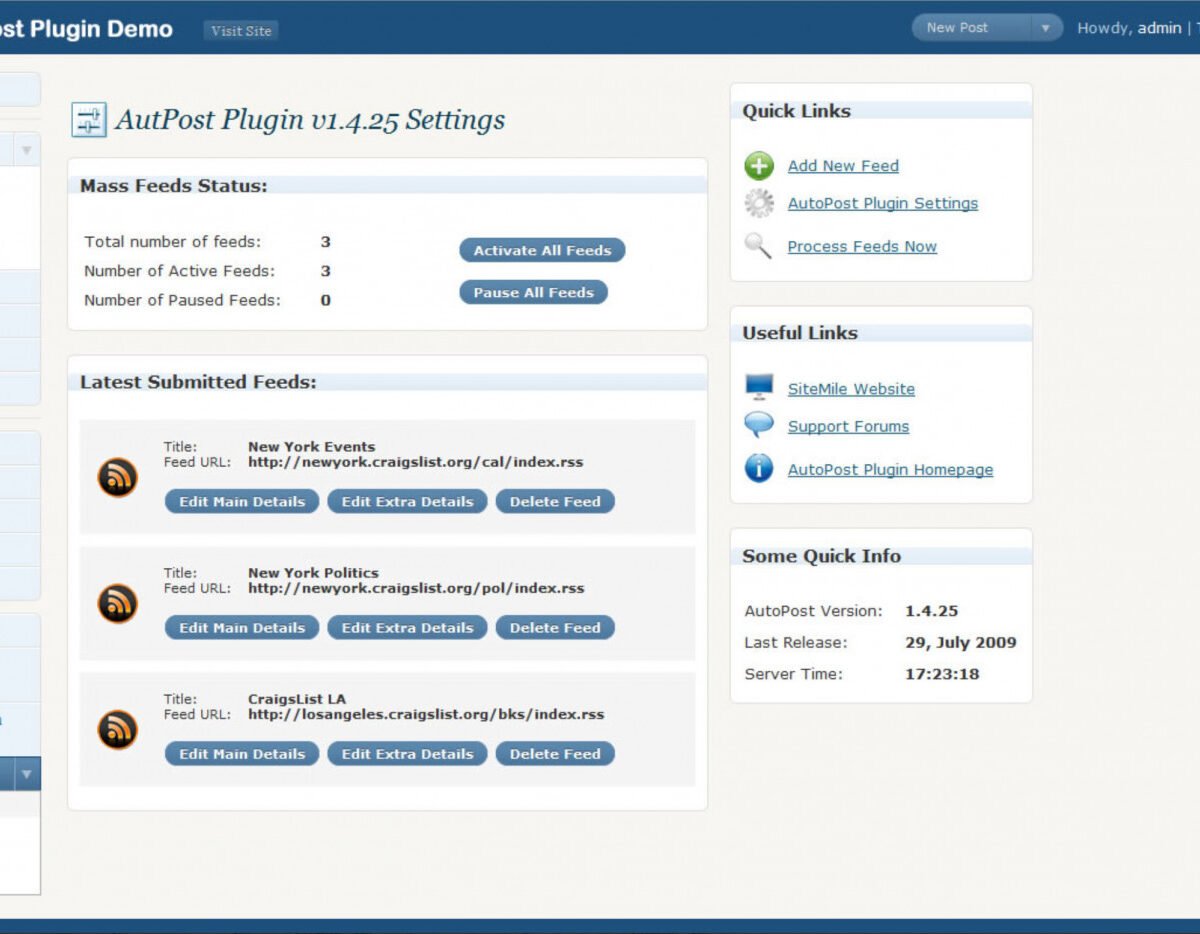The image size is (1200, 934).
Task: Click the monitor icon beside SiteMile Website
Action: point(759,388)
